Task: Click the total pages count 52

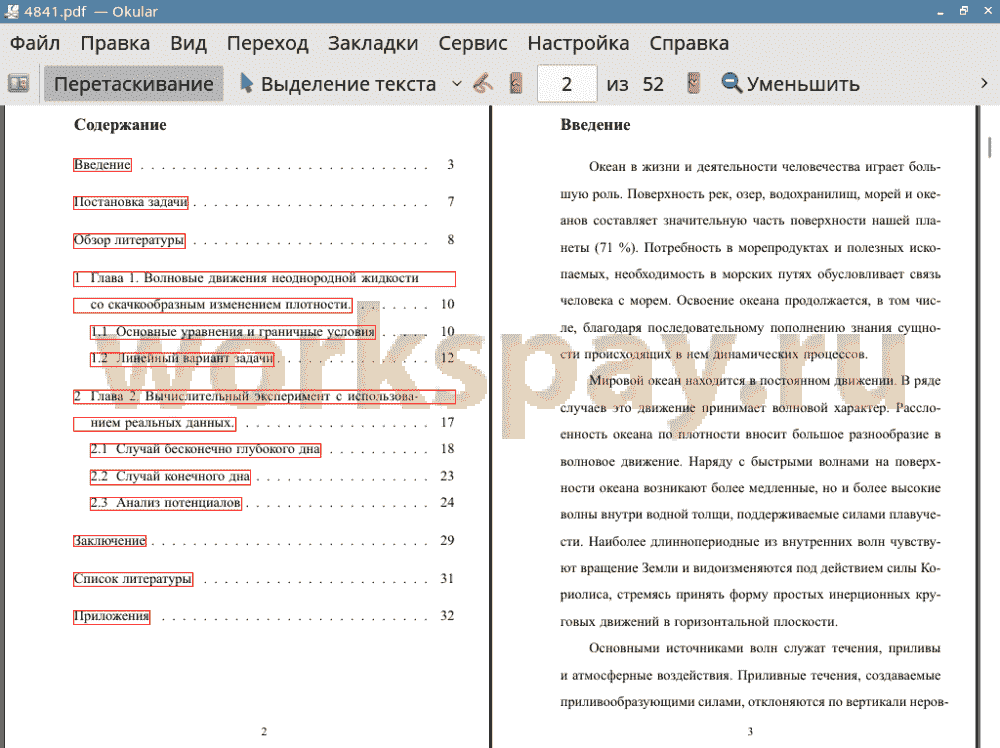Action: click(653, 84)
